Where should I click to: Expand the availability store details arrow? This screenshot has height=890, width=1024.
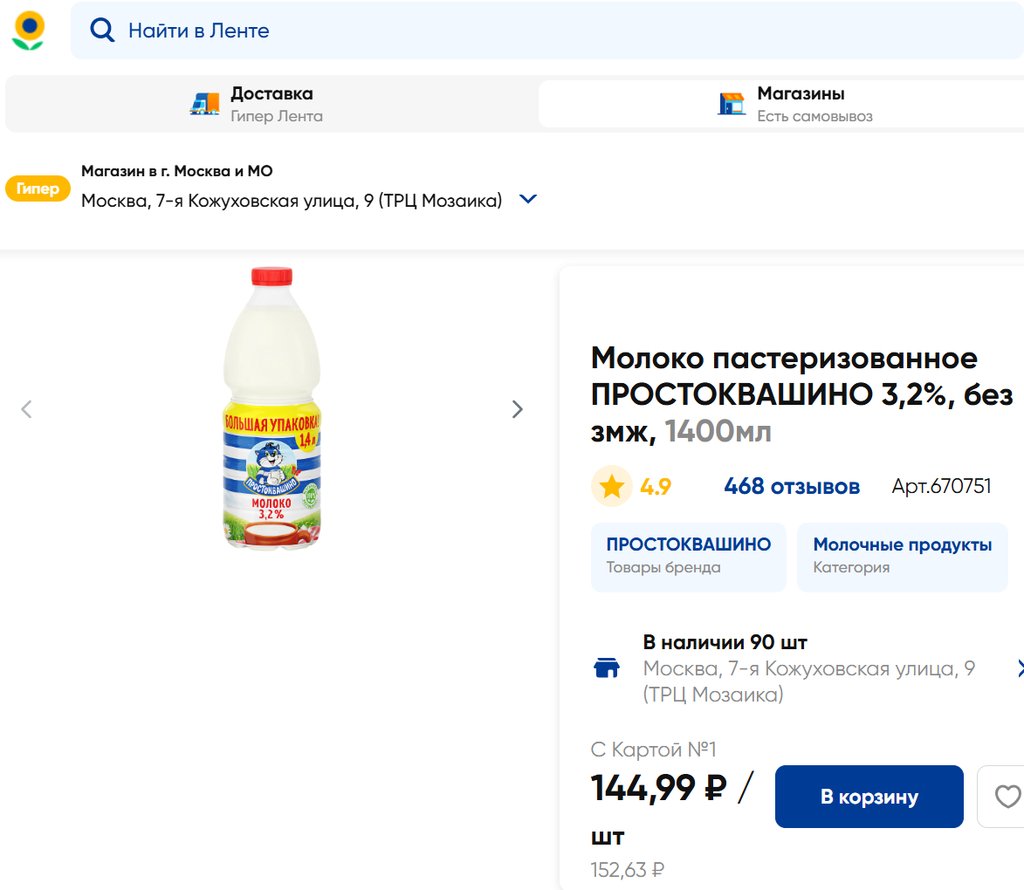coord(1018,668)
